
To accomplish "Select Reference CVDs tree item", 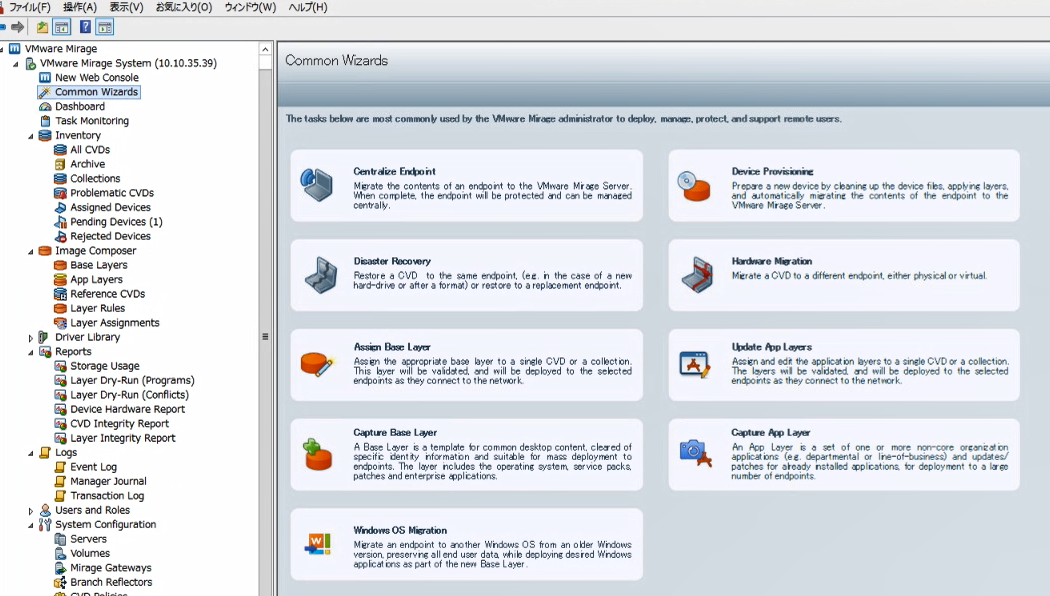I will [x=107, y=294].
